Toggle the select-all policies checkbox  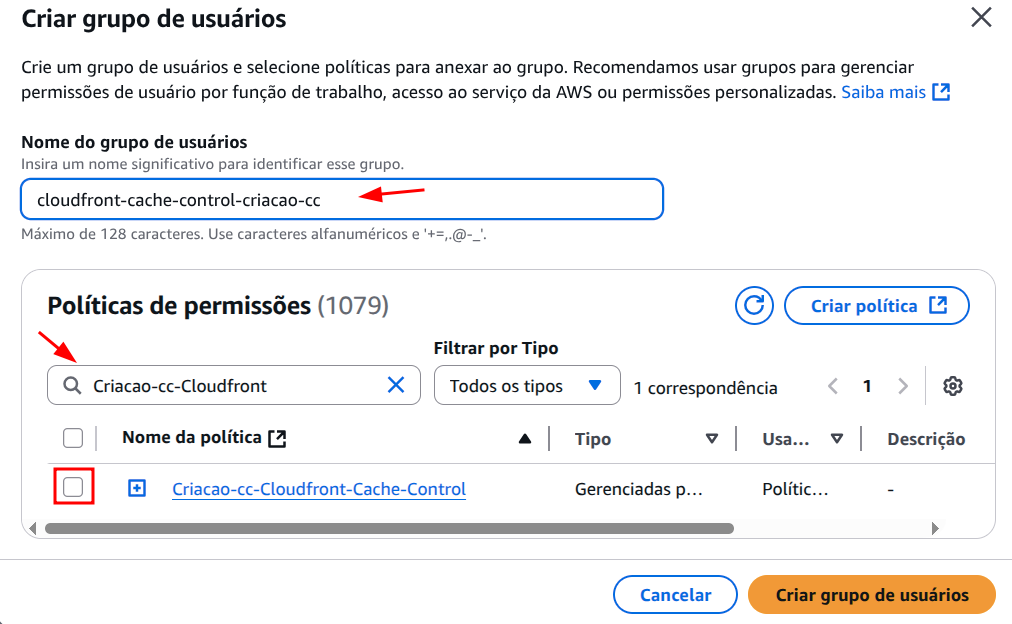tap(73, 438)
